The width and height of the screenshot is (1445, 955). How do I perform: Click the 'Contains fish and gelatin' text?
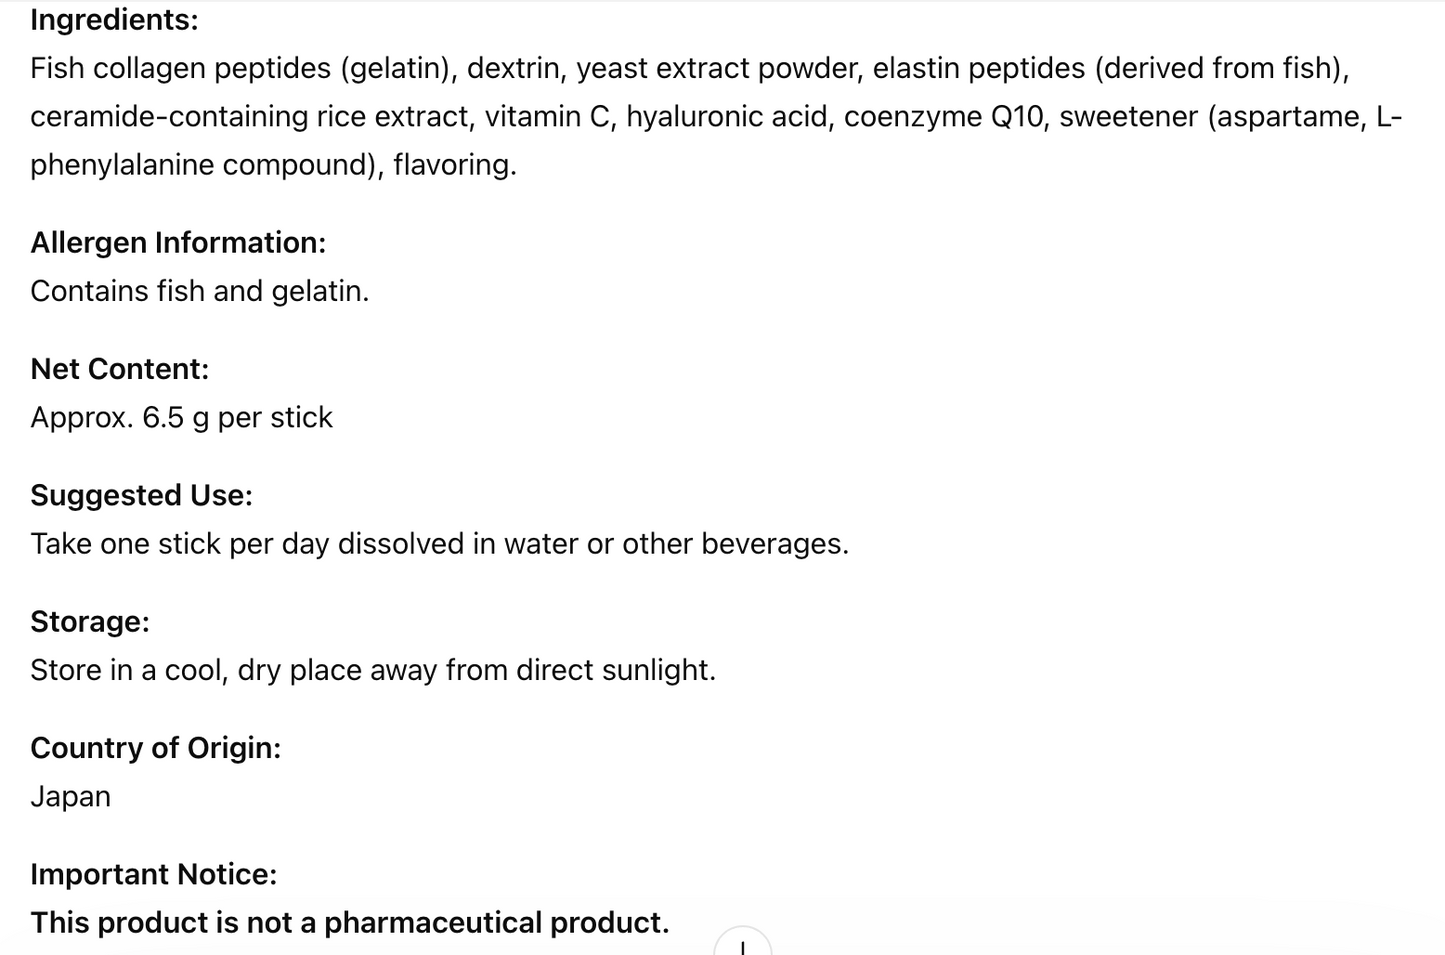tap(200, 291)
